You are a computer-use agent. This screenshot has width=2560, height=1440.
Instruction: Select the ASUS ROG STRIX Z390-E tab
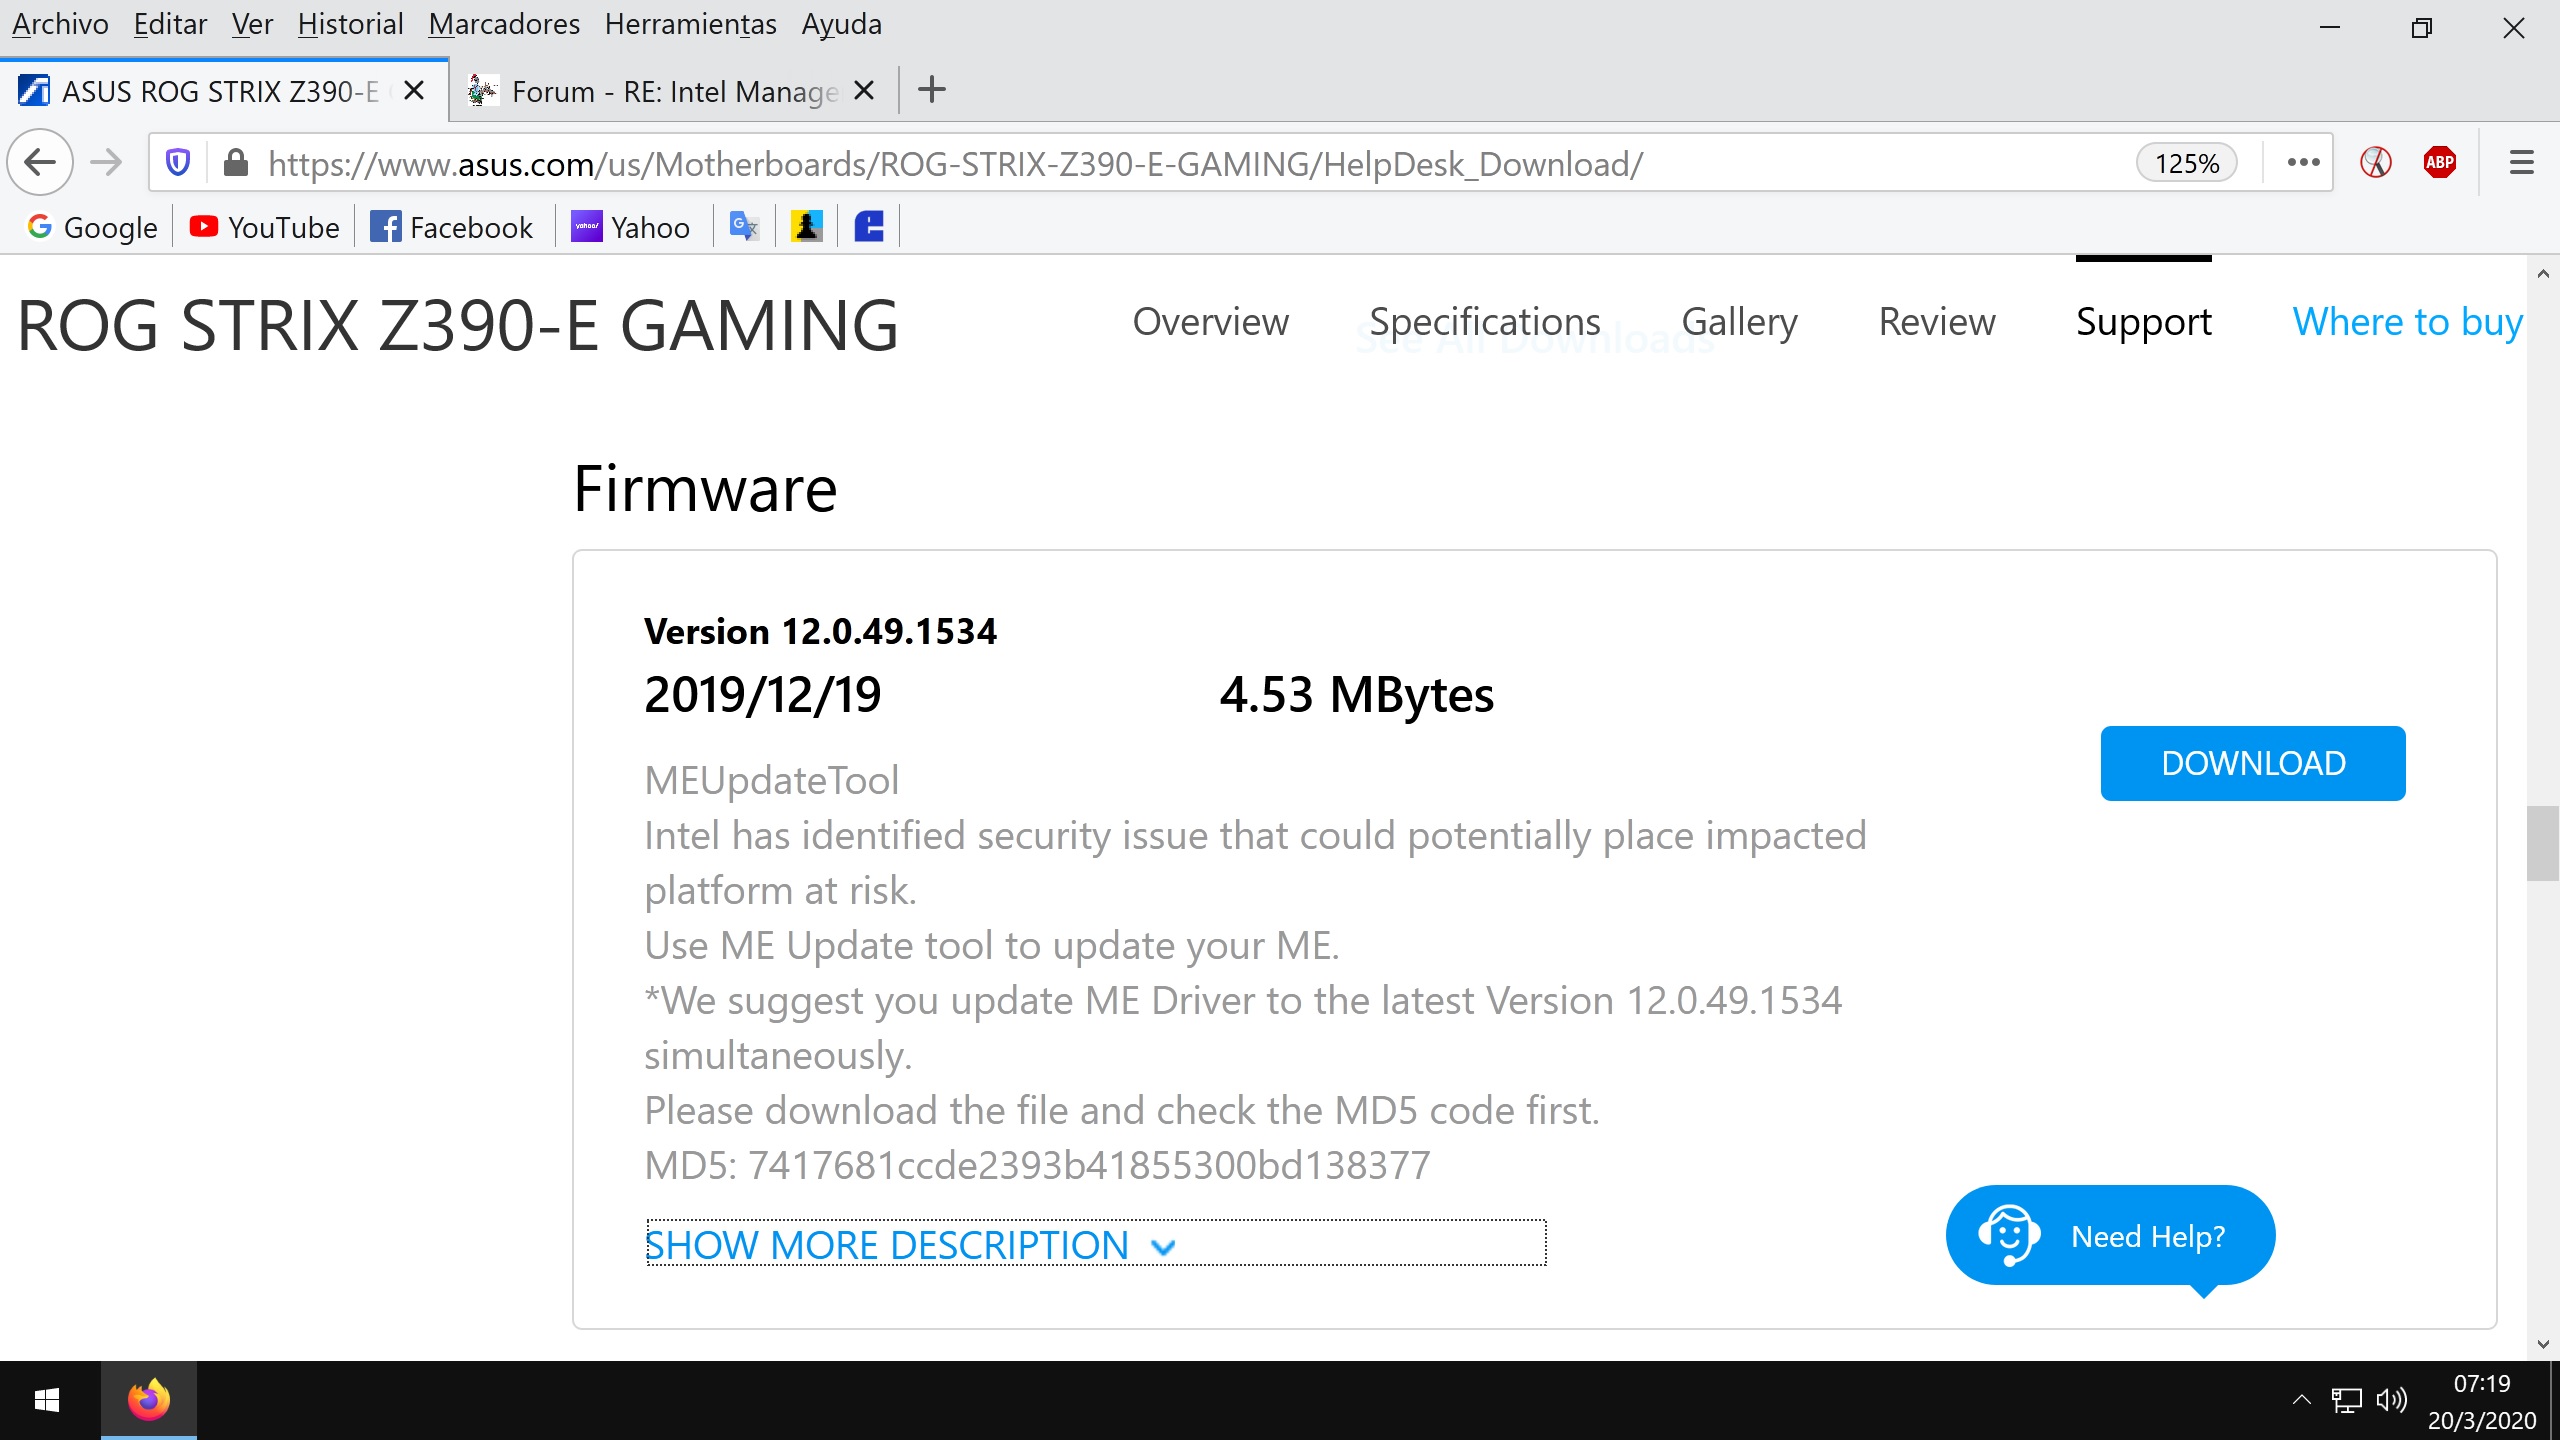pyautogui.click(x=224, y=91)
